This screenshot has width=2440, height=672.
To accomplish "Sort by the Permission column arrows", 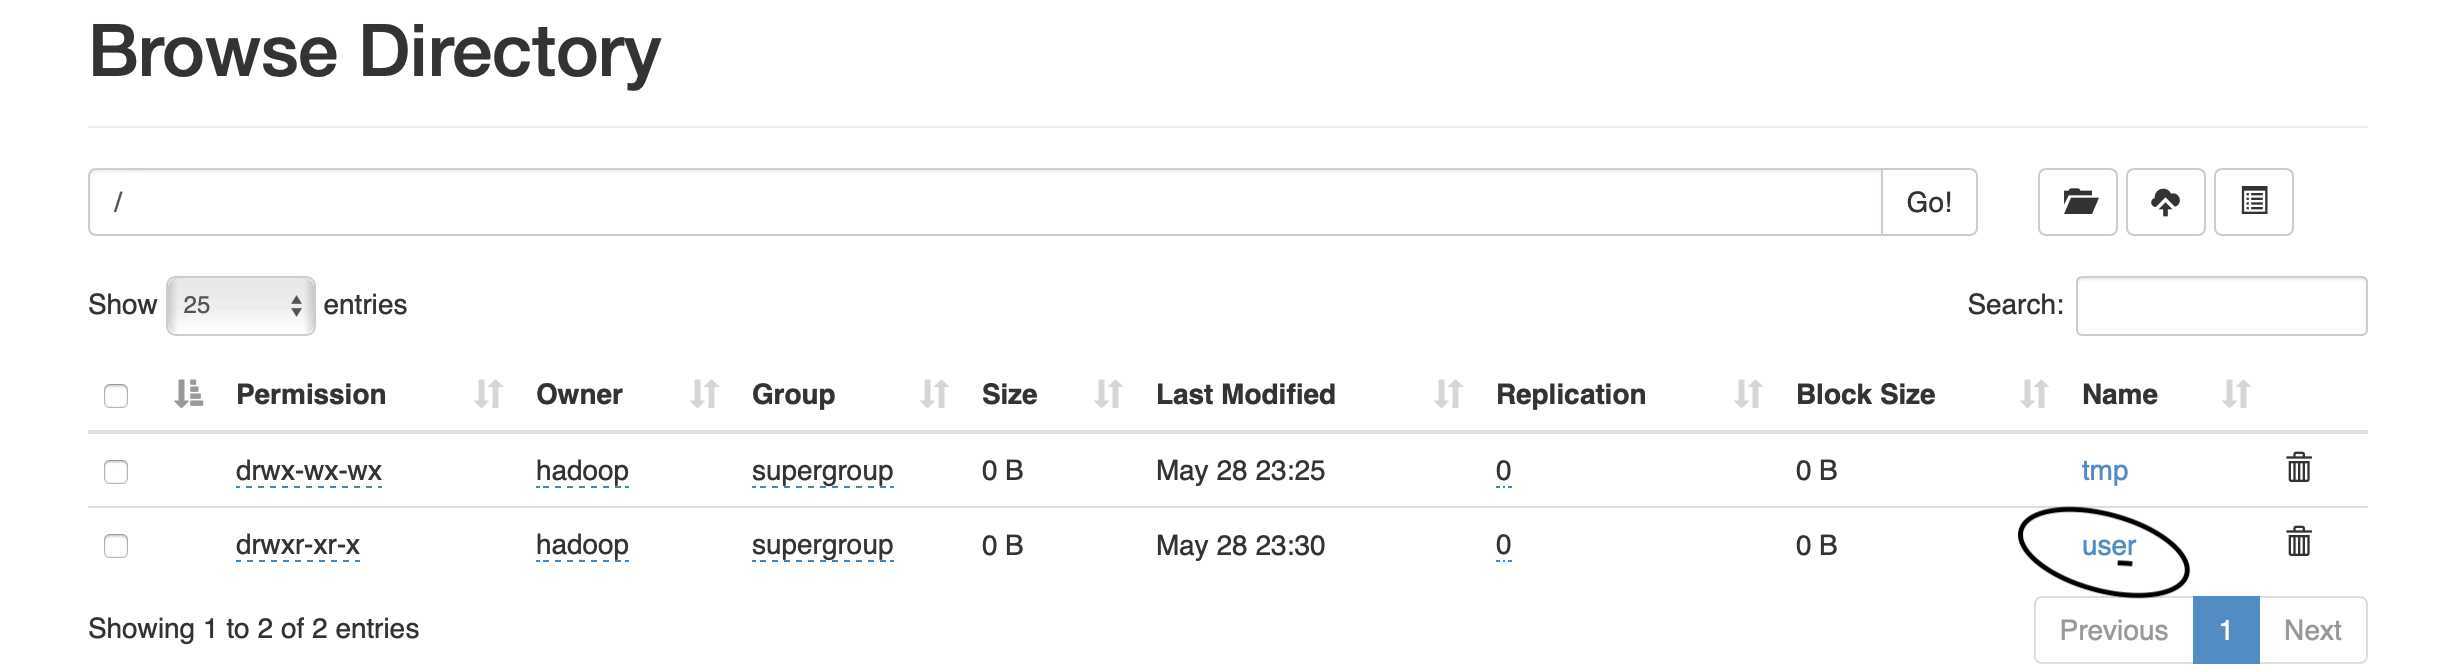I will pos(488,394).
